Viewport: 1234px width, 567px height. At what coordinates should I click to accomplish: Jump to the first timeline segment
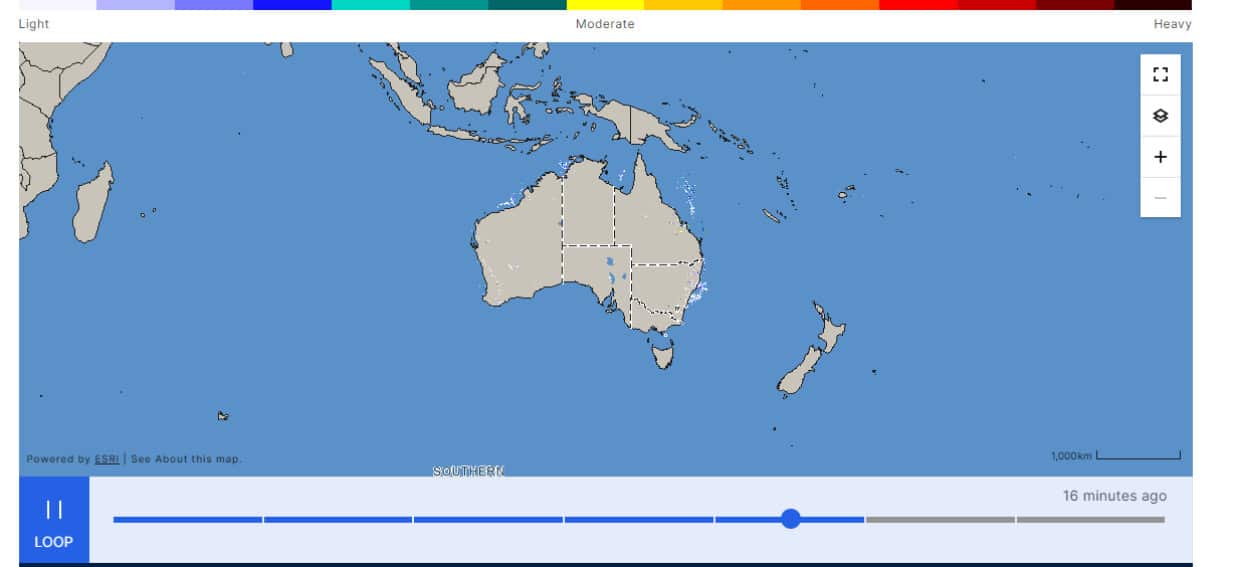[187, 519]
